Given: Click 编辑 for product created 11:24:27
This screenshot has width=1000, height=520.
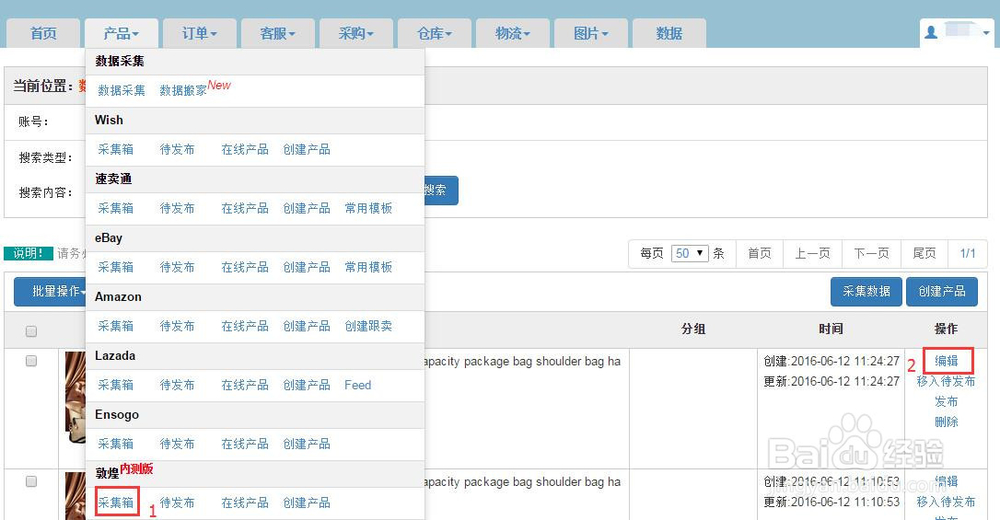Looking at the screenshot, I should pyautogui.click(x=946, y=361).
